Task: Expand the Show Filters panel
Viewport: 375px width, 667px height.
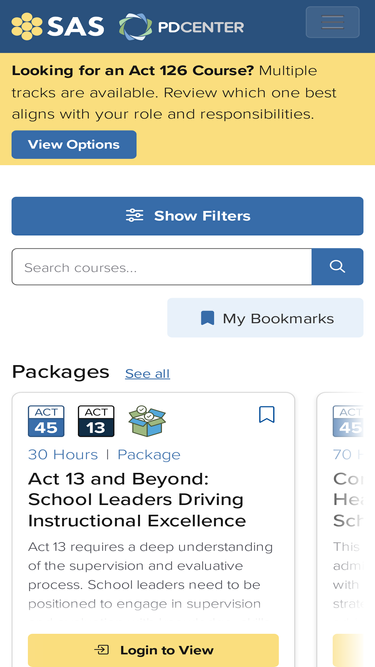Action: click(x=188, y=216)
